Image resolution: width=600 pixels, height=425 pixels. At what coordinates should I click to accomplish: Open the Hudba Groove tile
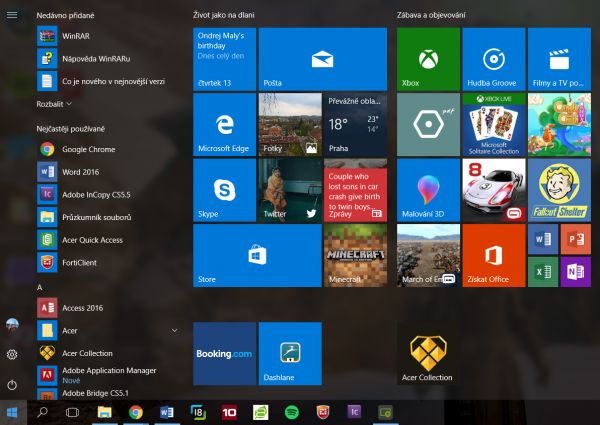pyautogui.click(x=494, y=59)
